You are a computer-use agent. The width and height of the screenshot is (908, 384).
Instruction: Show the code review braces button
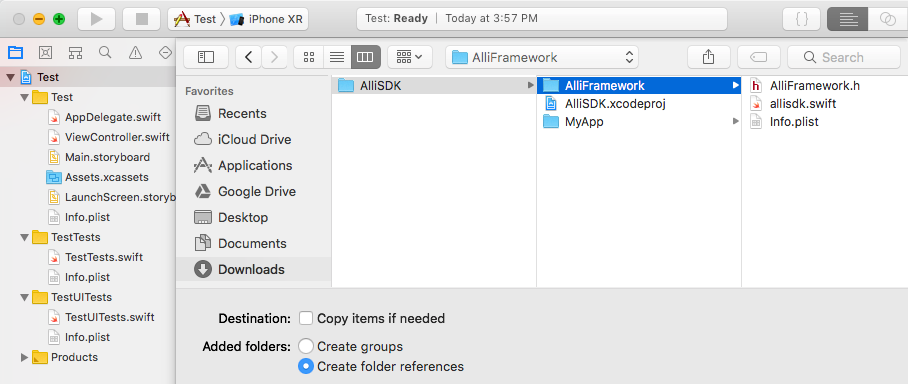pos(801,19)
